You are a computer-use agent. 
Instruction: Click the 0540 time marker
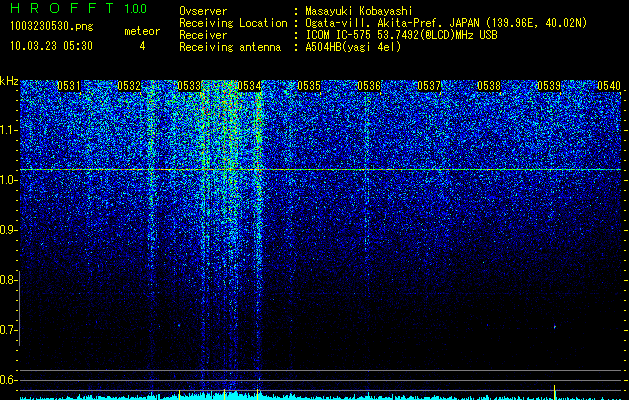(609, 86)
